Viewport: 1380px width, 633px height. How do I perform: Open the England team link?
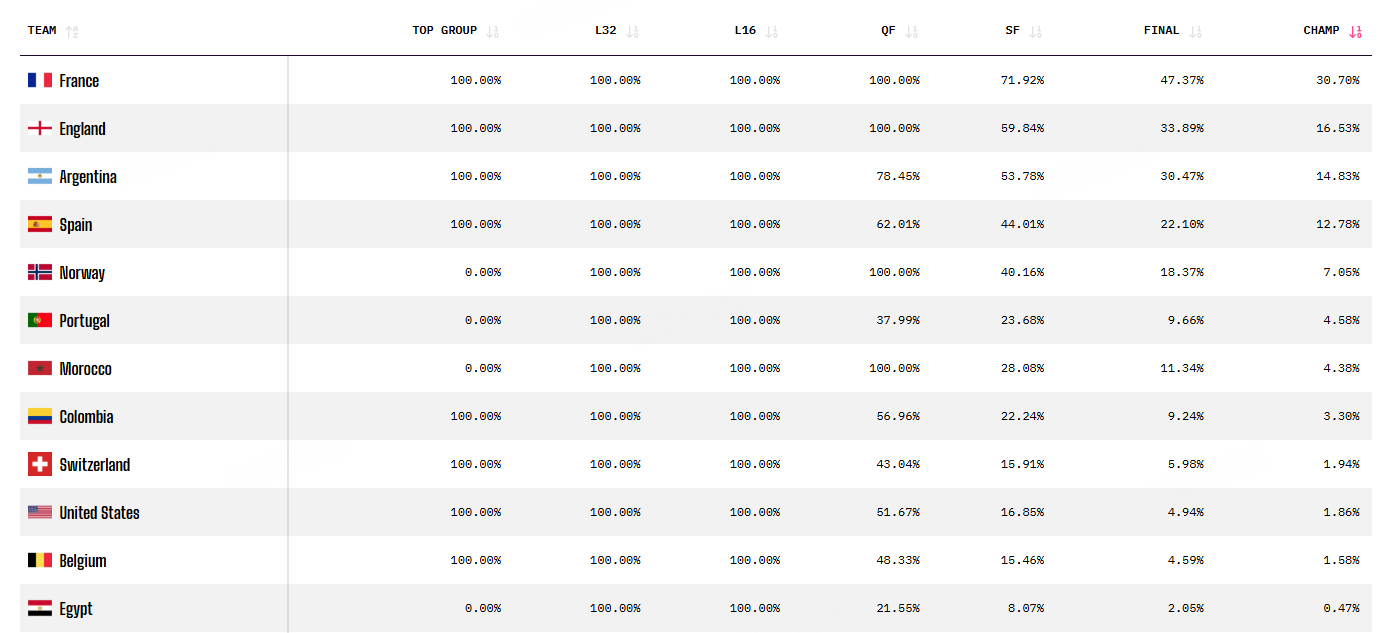tap(82, 129)
